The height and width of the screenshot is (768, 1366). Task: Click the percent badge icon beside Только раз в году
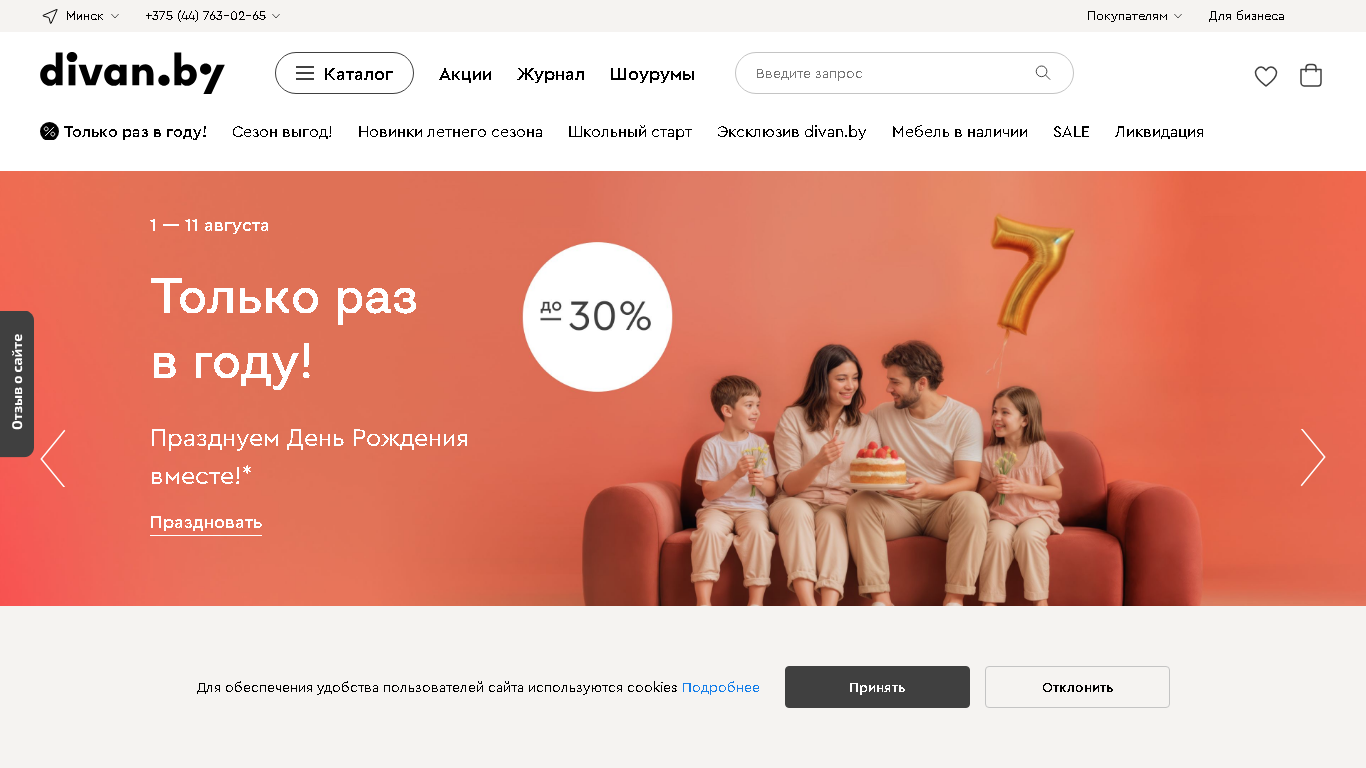49,131
